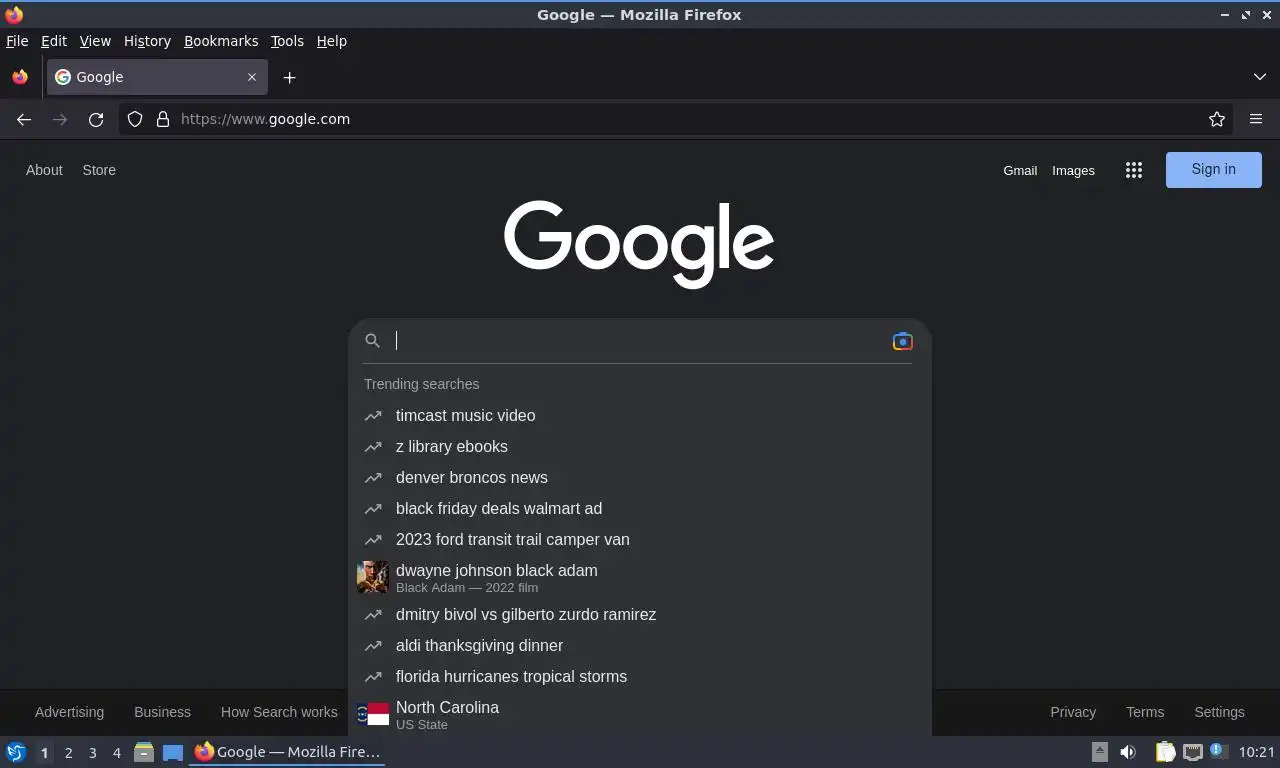This screenshot has width=1280, height=768.
Task: Open the Help menu
Action: (x=332, y=41)
